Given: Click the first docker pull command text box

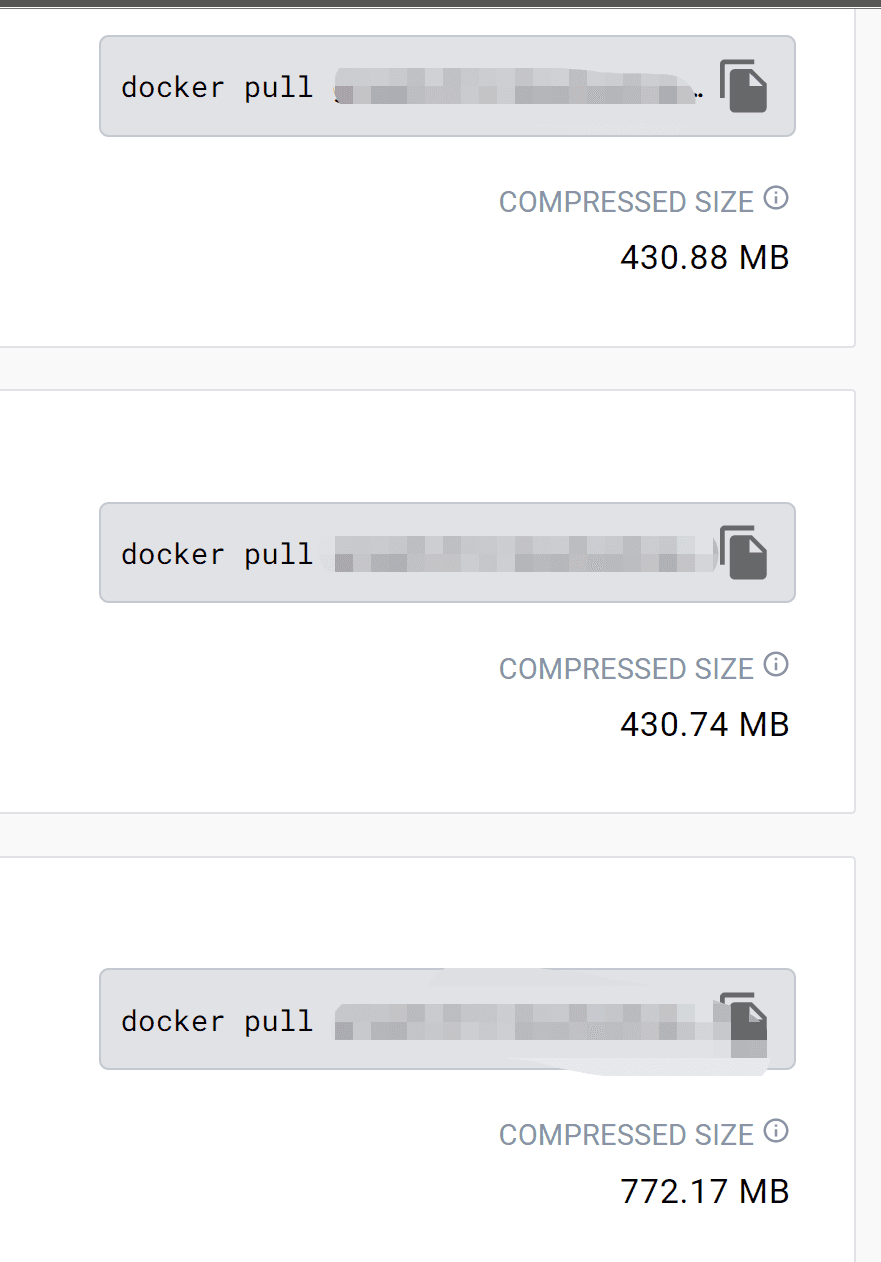Looking at the screenshot, I should point(447,86).
